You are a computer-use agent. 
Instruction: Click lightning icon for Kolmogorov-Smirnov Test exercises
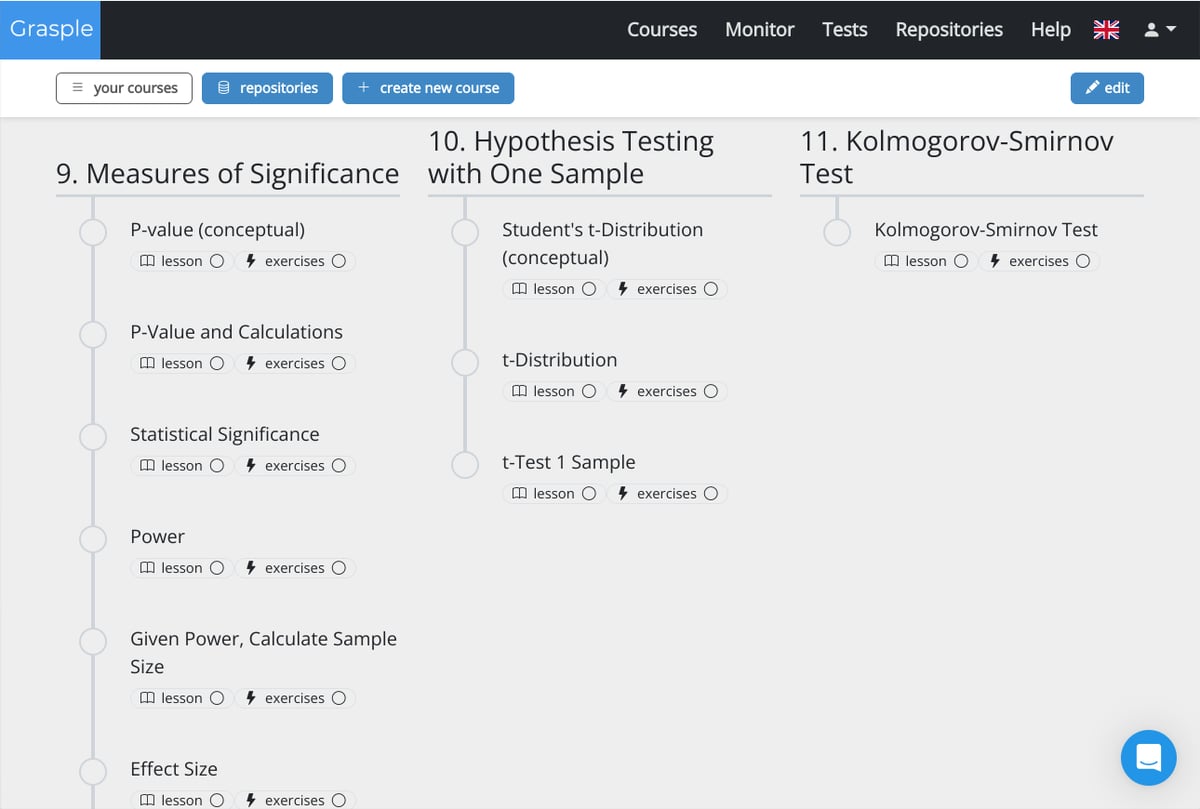pos(995,261)
